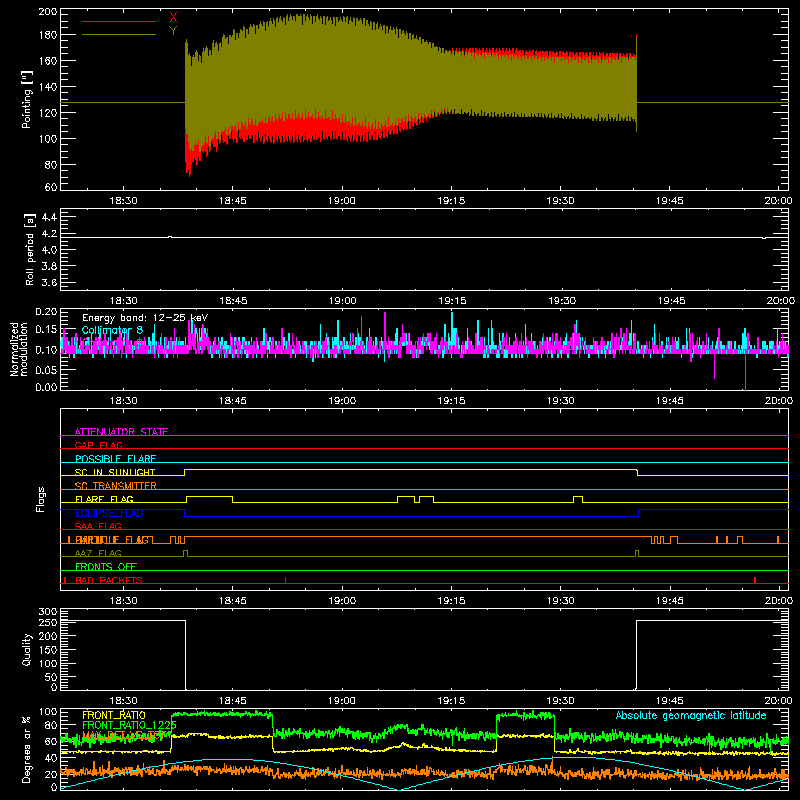The image size is (800, 800).
Task: Click the '100' tick on Degrees or % axis
Action: [x=47, y=712]
